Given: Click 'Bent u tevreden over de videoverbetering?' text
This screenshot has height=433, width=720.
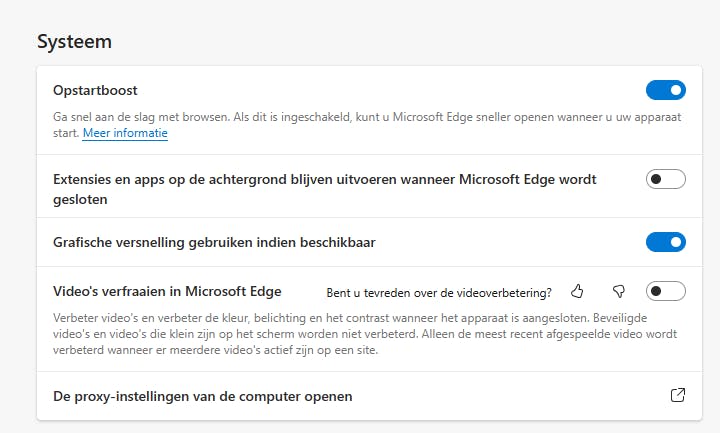Looking at the screenshot, I should (440, 293).
